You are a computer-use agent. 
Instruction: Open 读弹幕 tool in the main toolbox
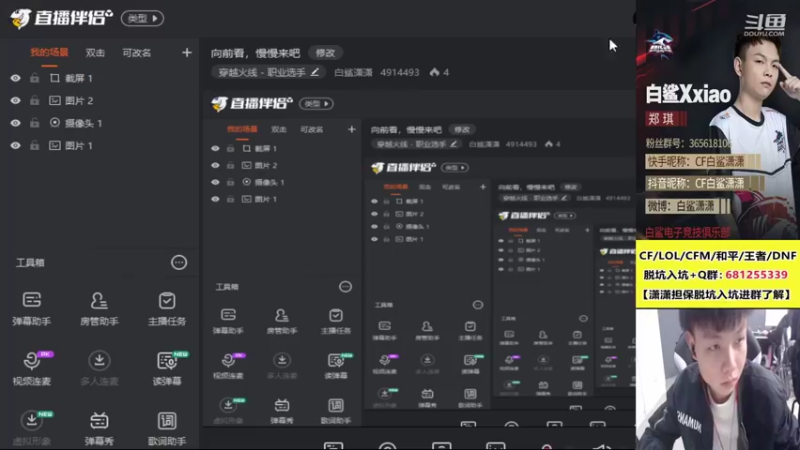point(167,368)
